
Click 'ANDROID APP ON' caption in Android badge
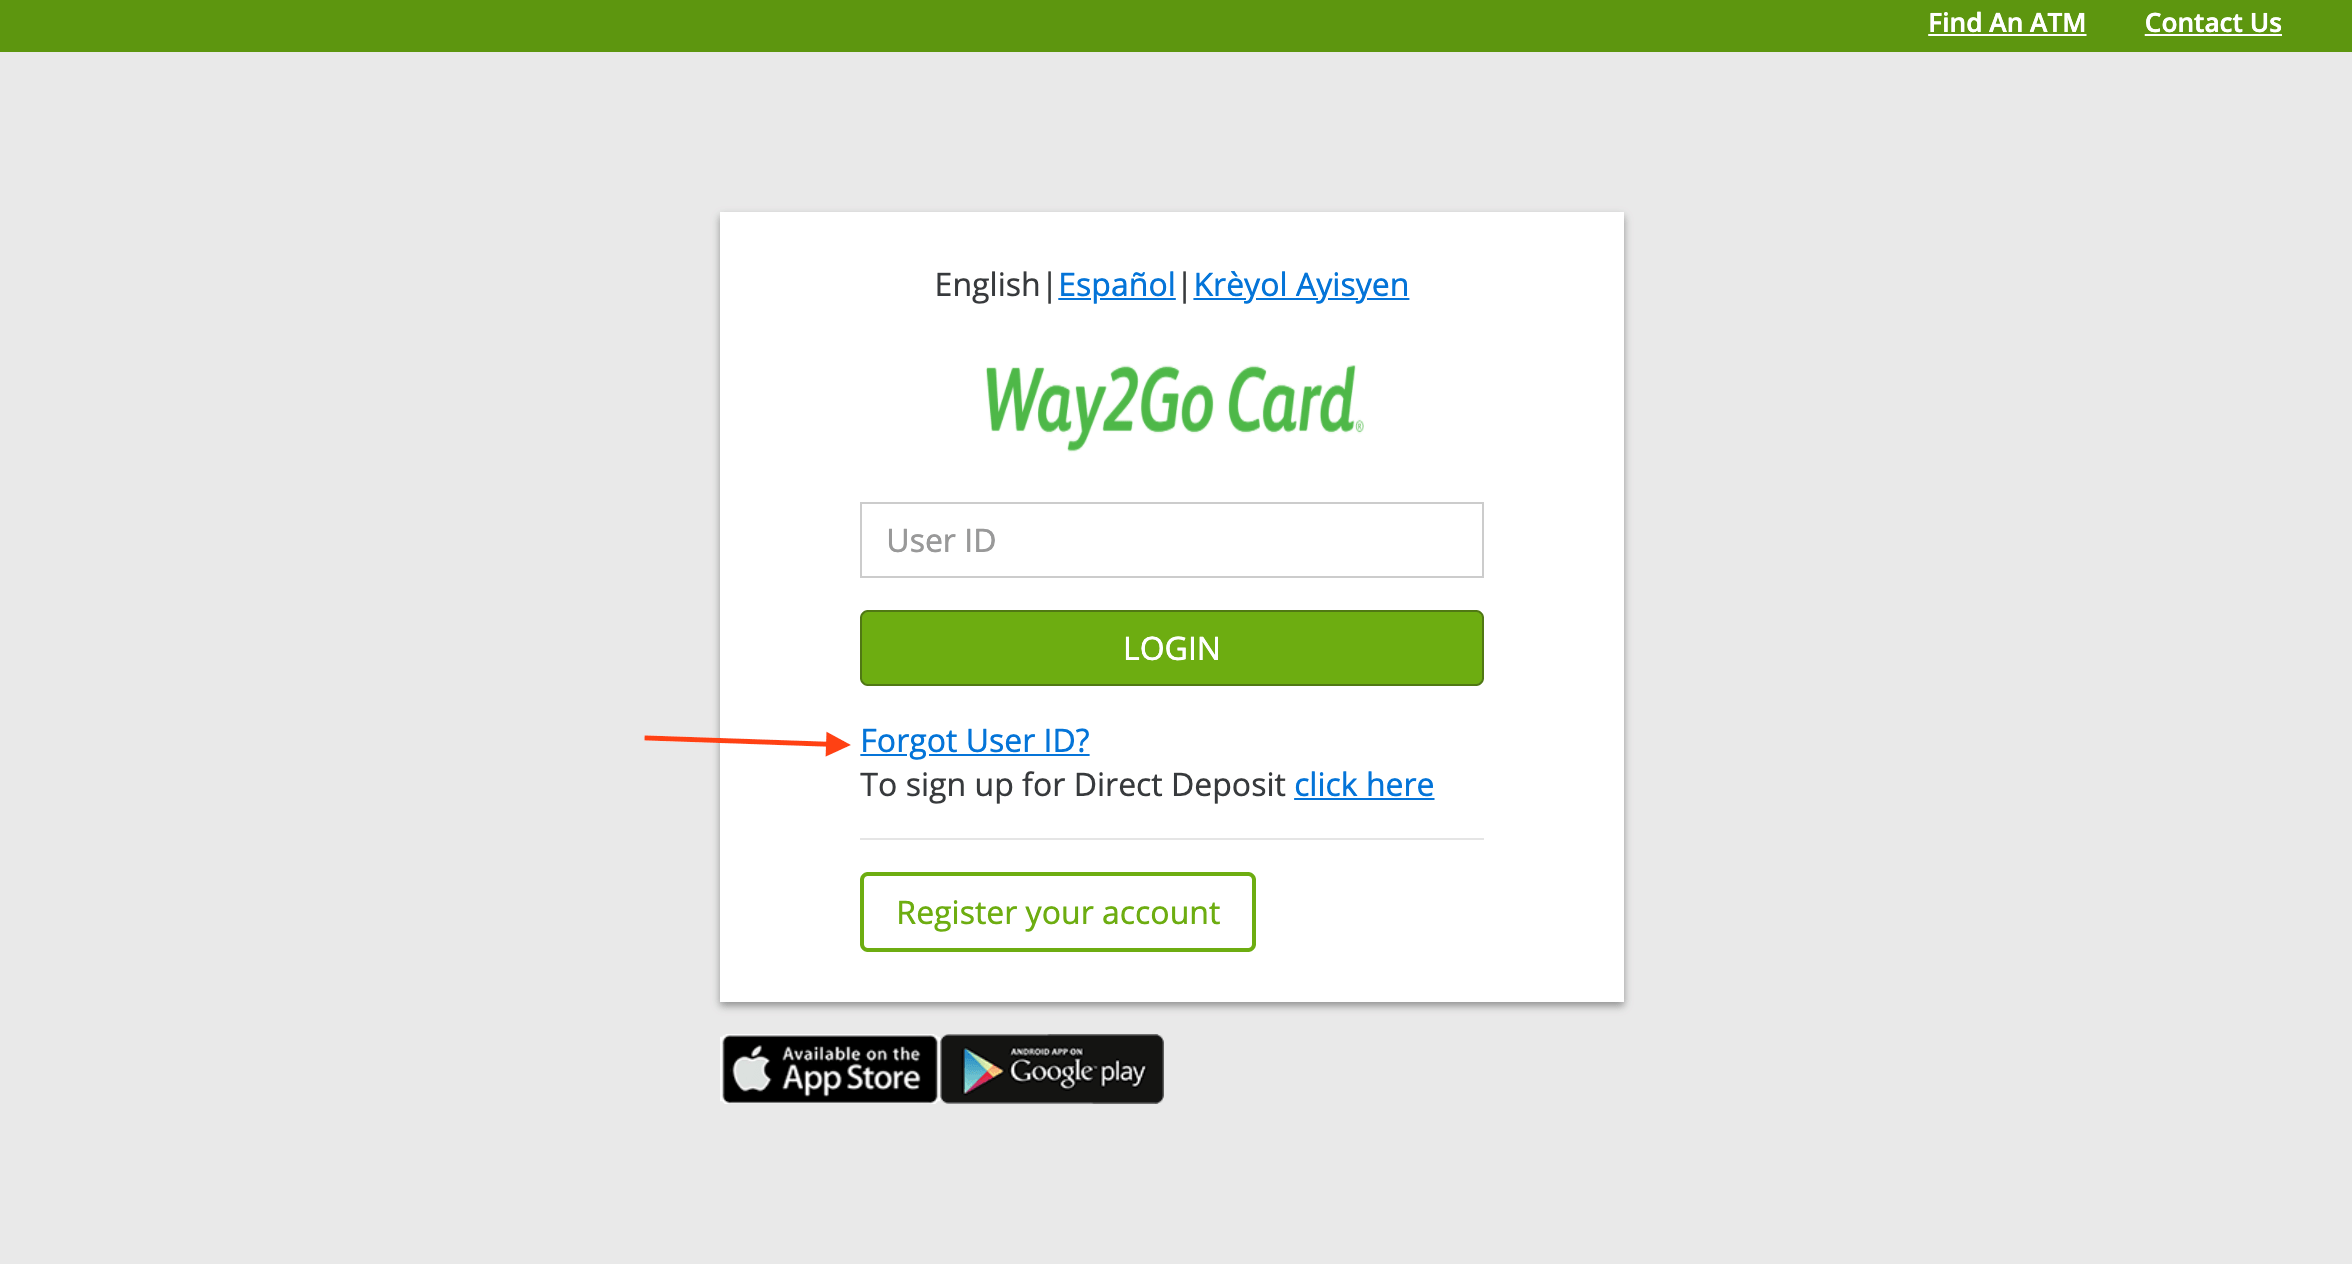coord(1046,1051)
